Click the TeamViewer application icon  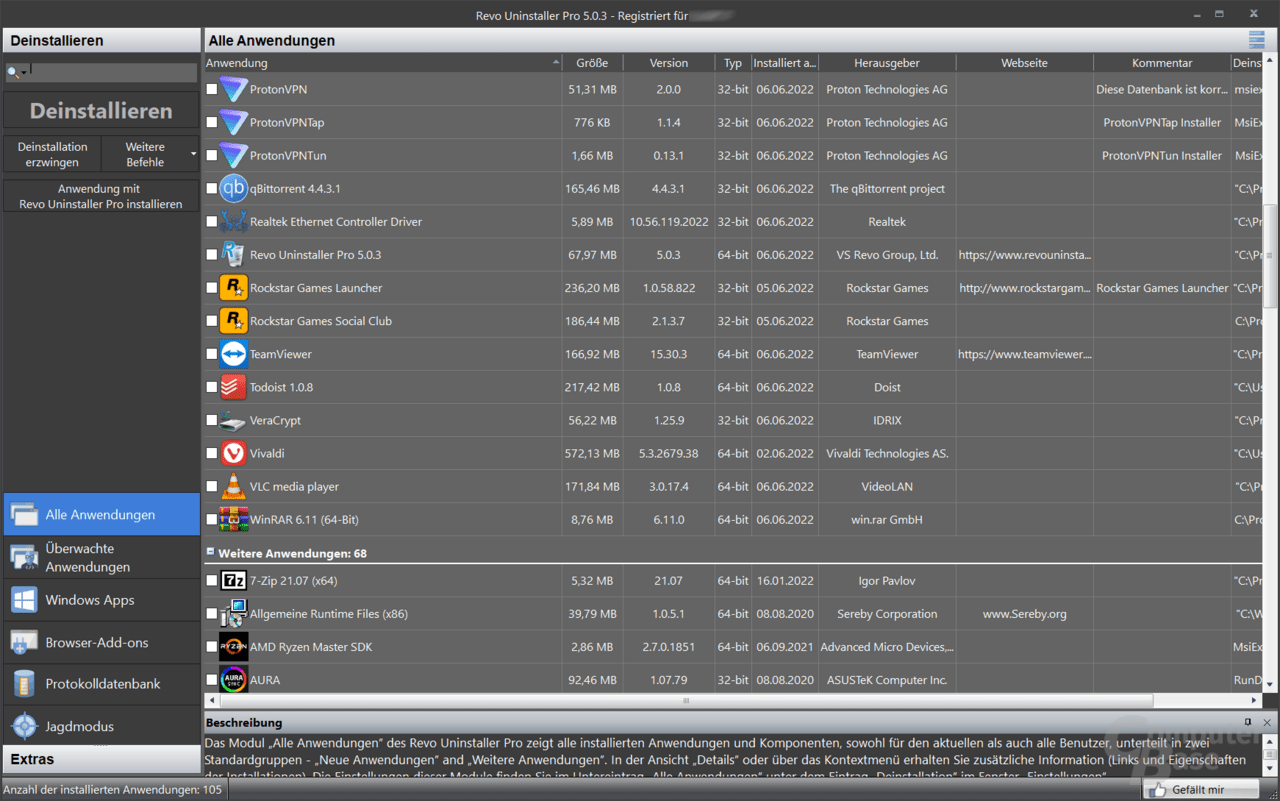233,353
